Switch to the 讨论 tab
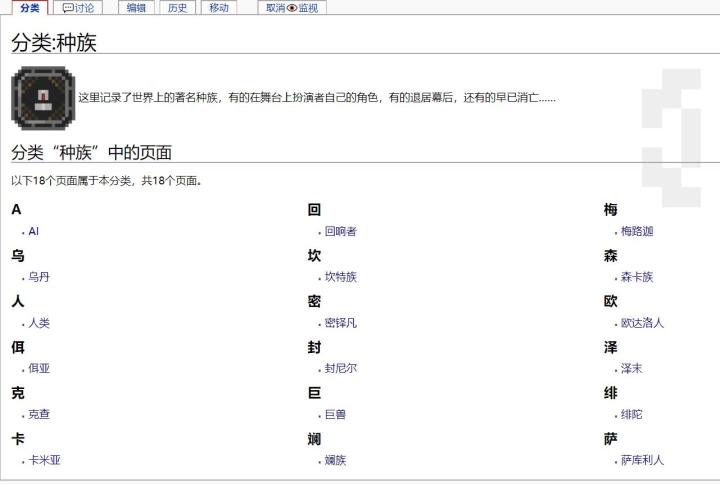Image resolution: width=720 pixels, height=484 pixels. tap(78, 8)
